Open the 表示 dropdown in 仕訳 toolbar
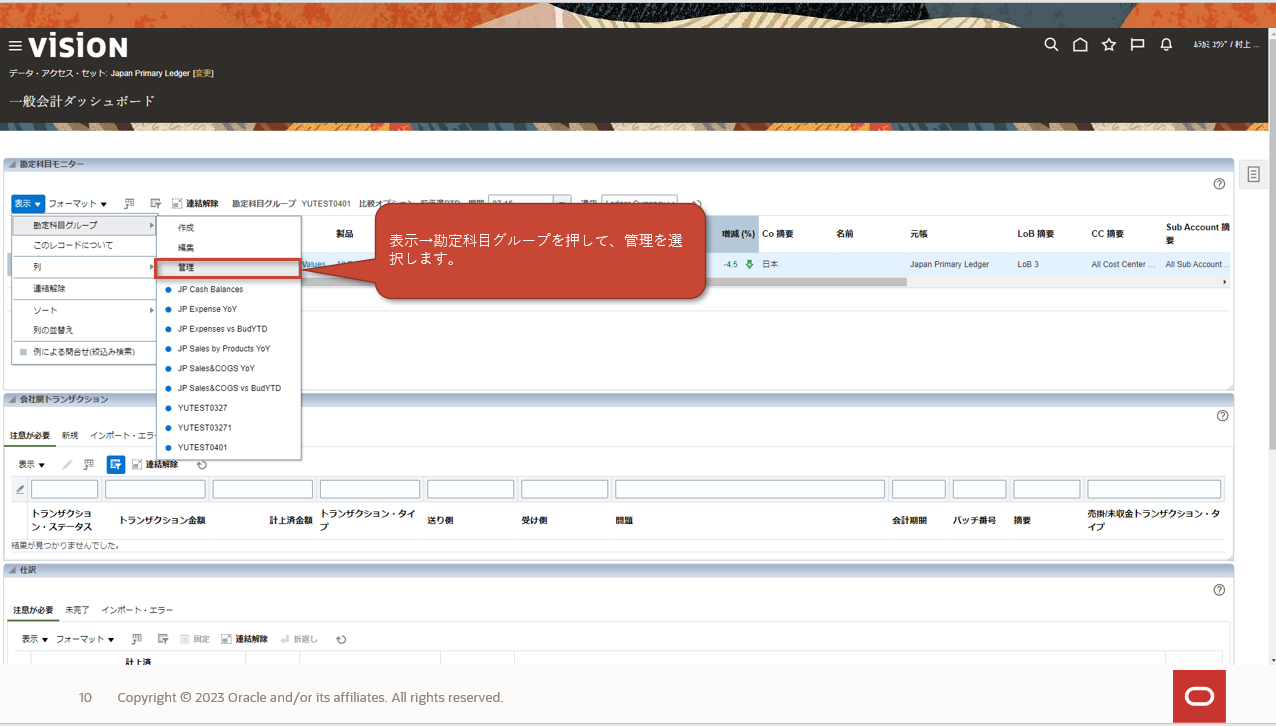The width and height of the screenshot is (1276, 726). [36, 639]
